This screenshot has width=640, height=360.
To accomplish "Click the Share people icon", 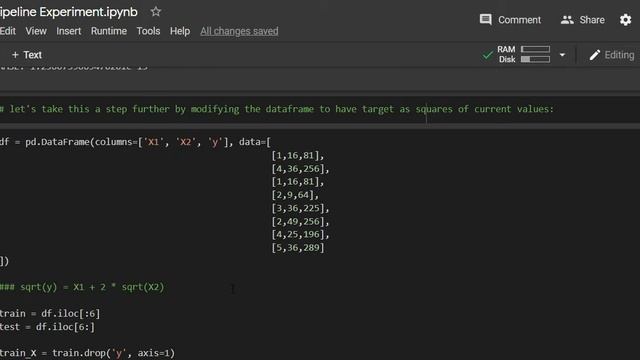I will (567, 20).
